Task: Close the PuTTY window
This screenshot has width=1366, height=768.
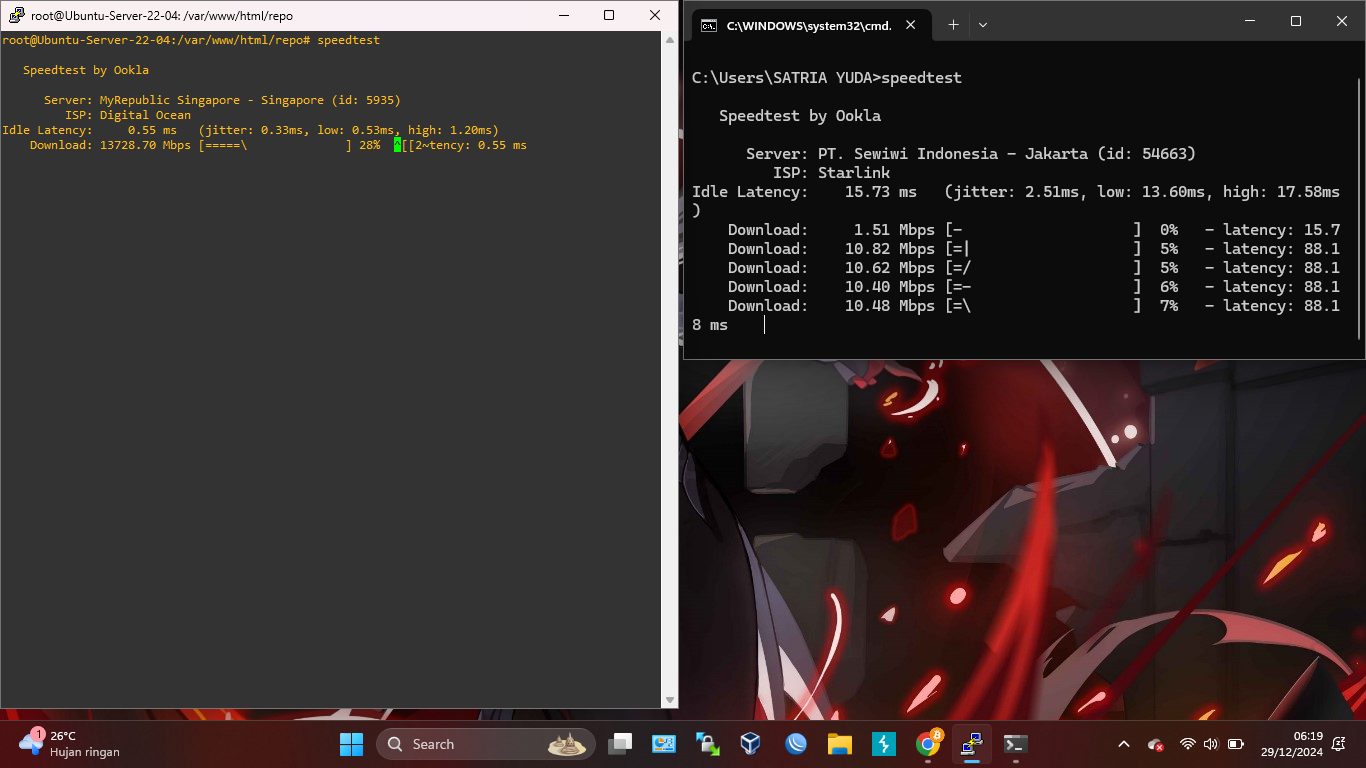Action: click(655, 15)
